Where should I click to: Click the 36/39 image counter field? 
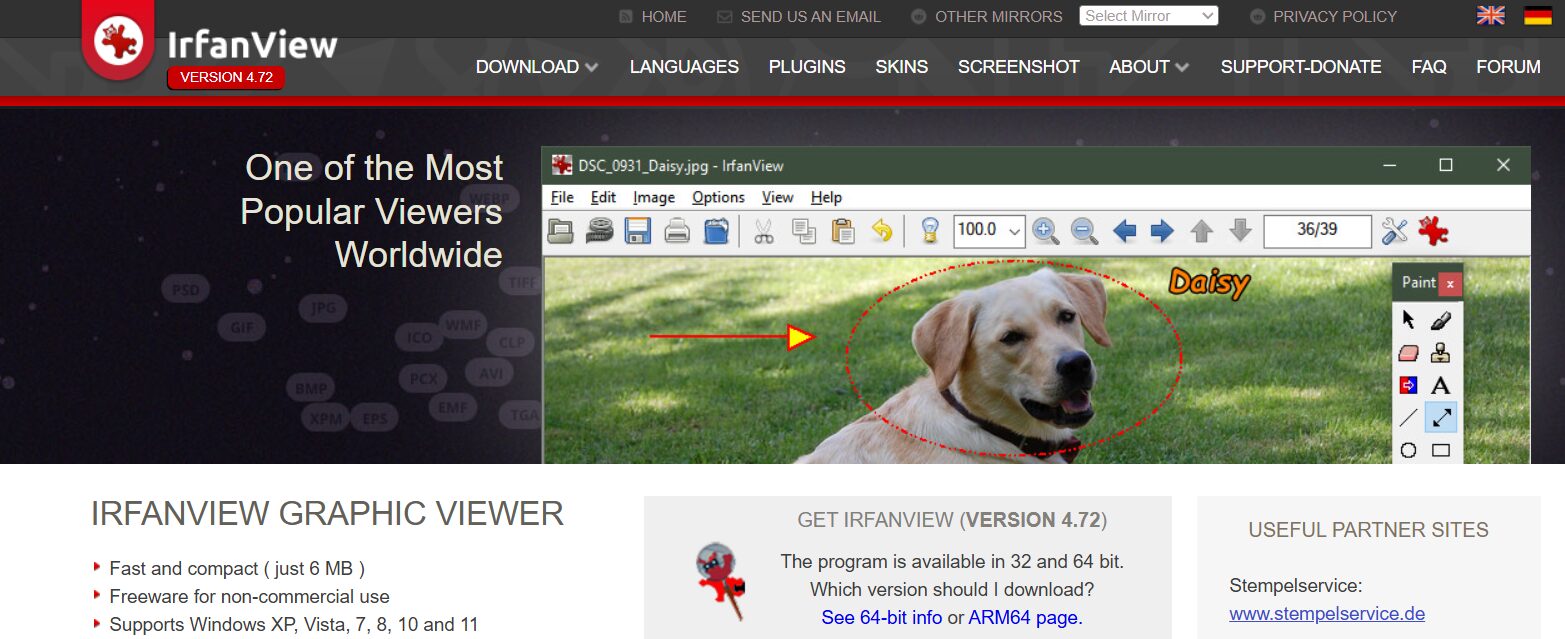click(1317, 230)
